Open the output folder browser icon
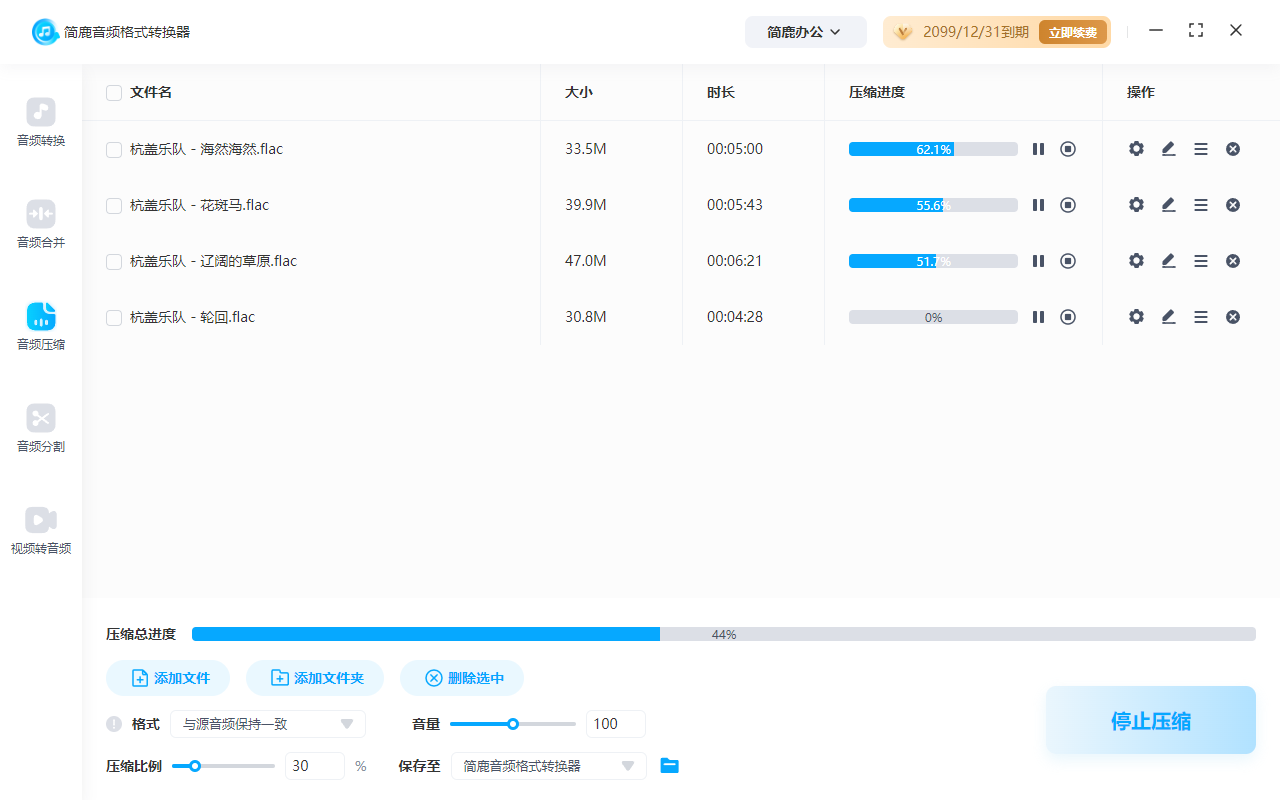Screen dimensions: 1280x800 coord(670,765)
